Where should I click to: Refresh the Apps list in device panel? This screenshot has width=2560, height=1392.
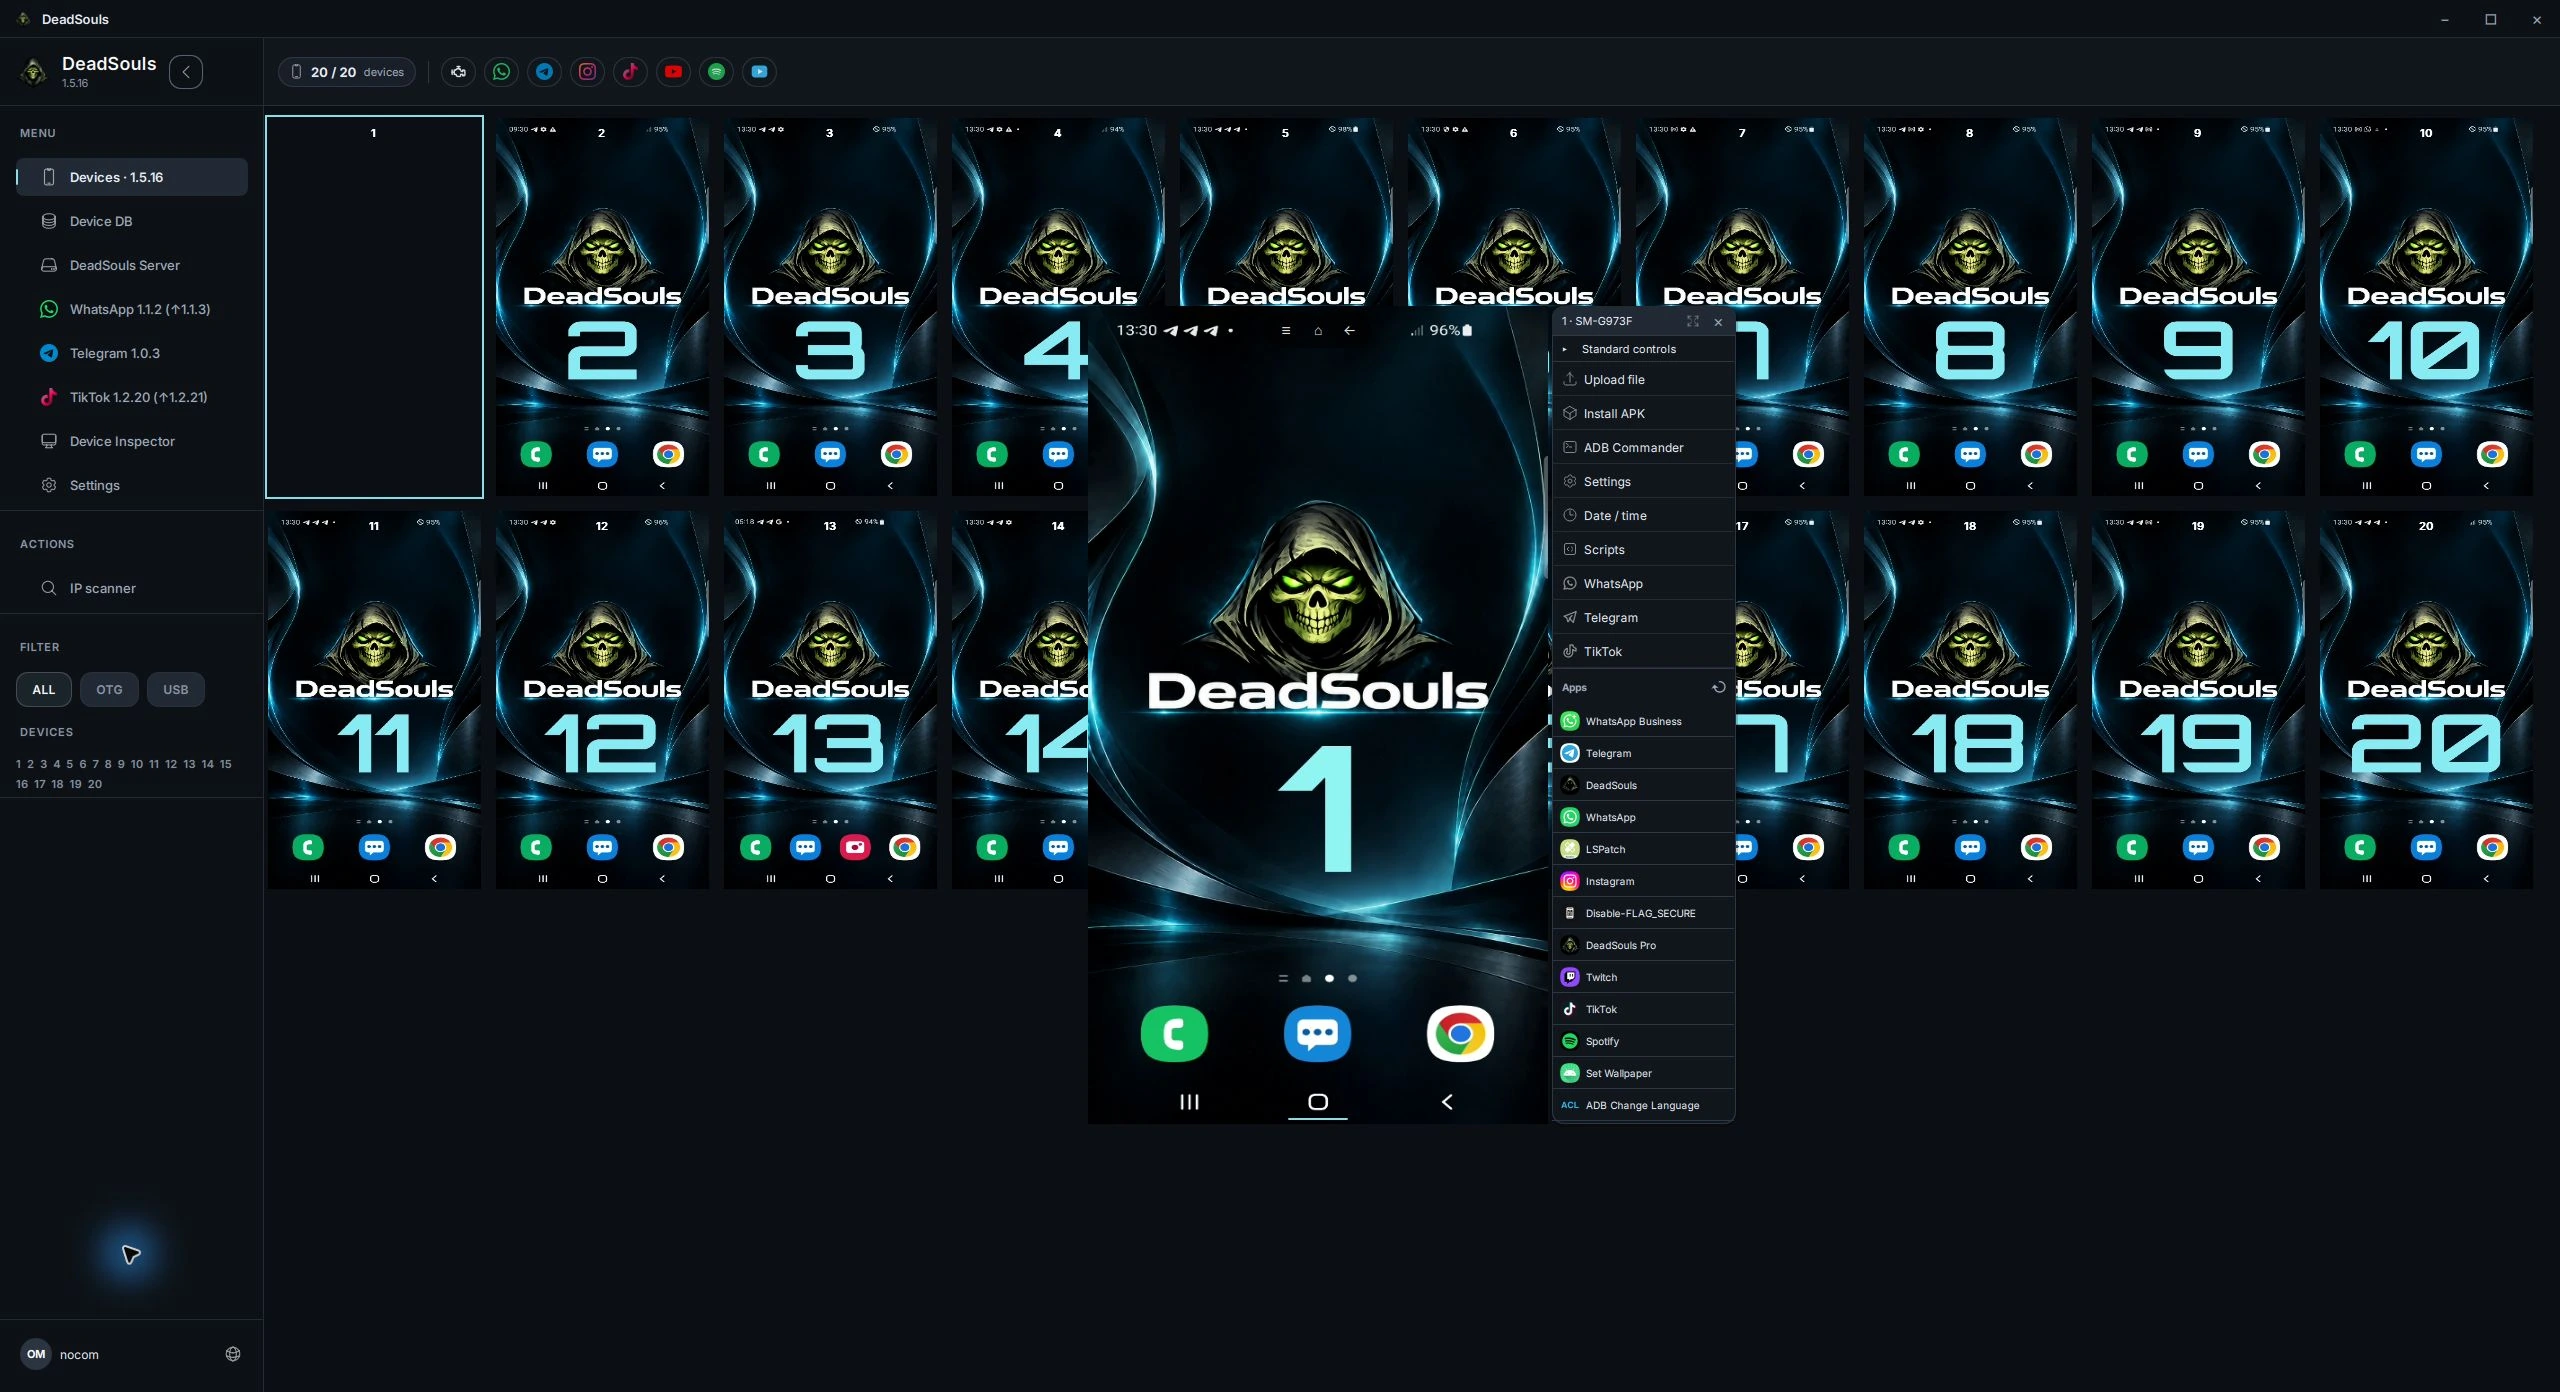[x=1718, y=688]
